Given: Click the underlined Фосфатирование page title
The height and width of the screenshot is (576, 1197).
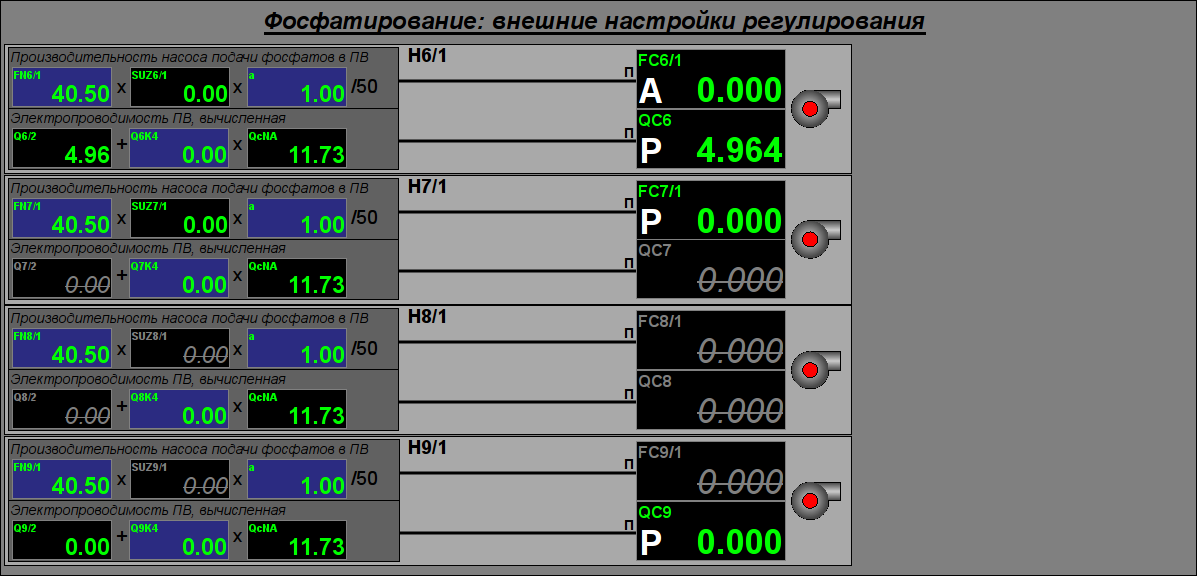Looking at the screenshot, I should [594, 21].
